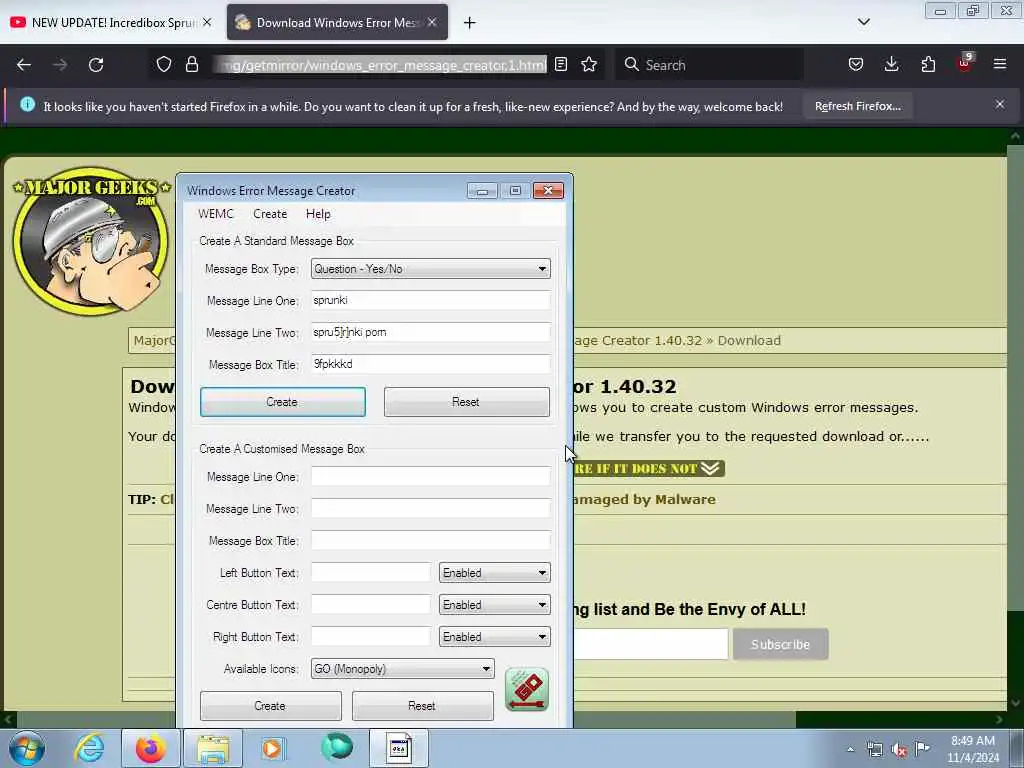1024x768 pixels.
Task: Click the Centre Button Text field
Action: point(370,605)
